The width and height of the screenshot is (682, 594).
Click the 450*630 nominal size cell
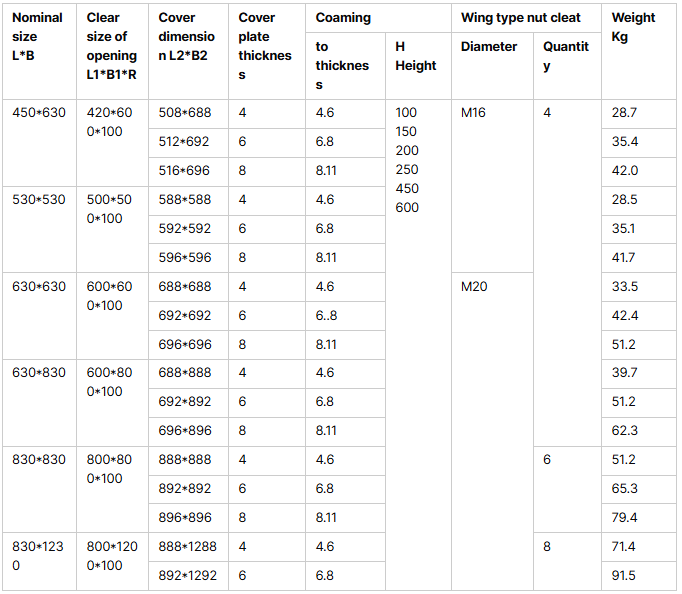coord(39,113)
